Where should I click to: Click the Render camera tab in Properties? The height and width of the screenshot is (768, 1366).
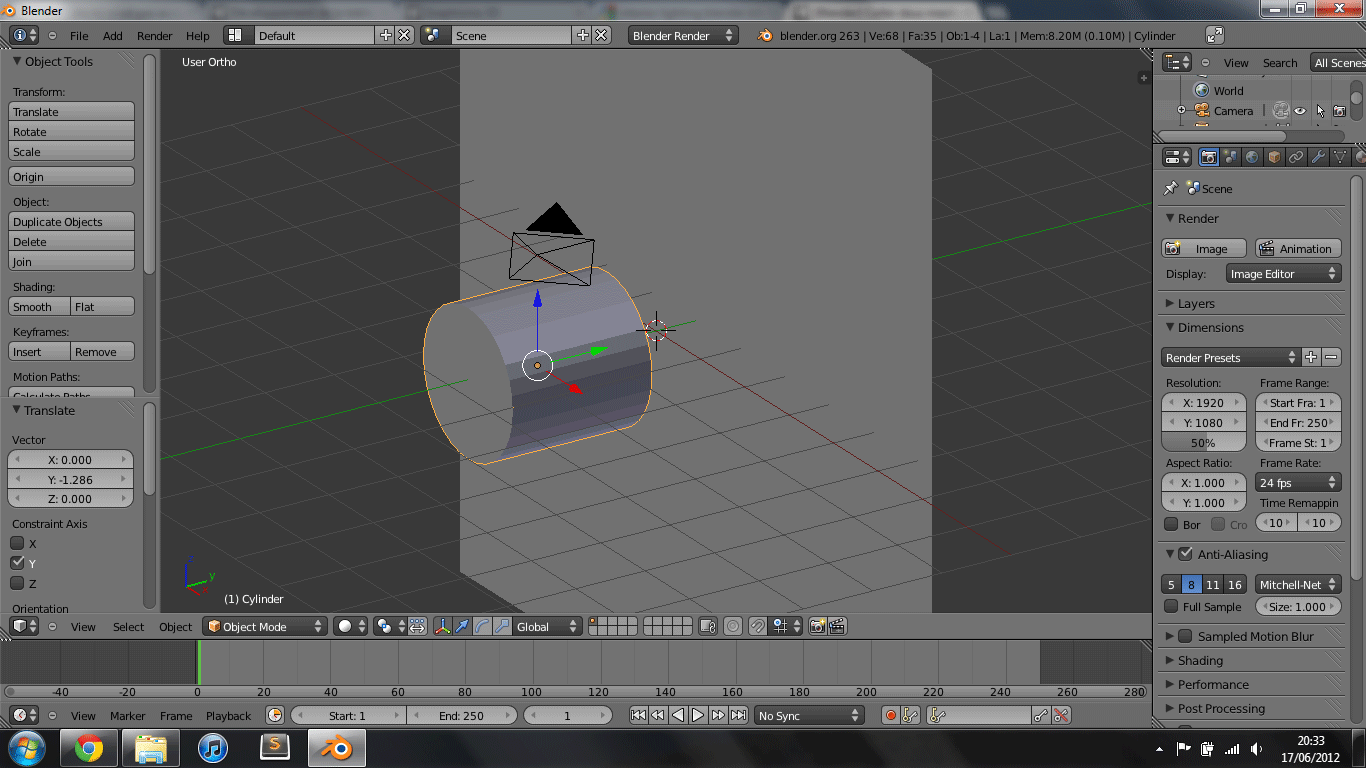[x=1209, y=157]
